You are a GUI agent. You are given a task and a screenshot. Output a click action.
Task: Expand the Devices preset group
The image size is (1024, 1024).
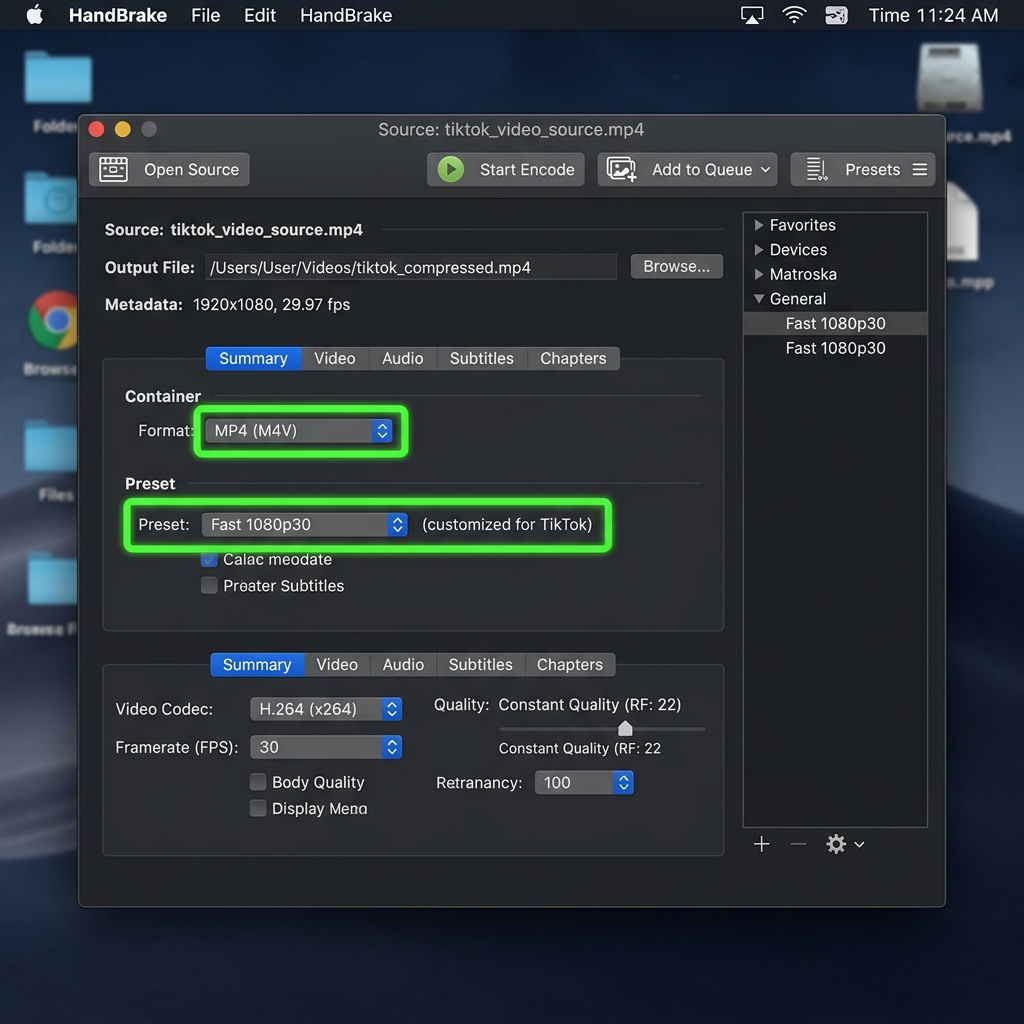758,249
